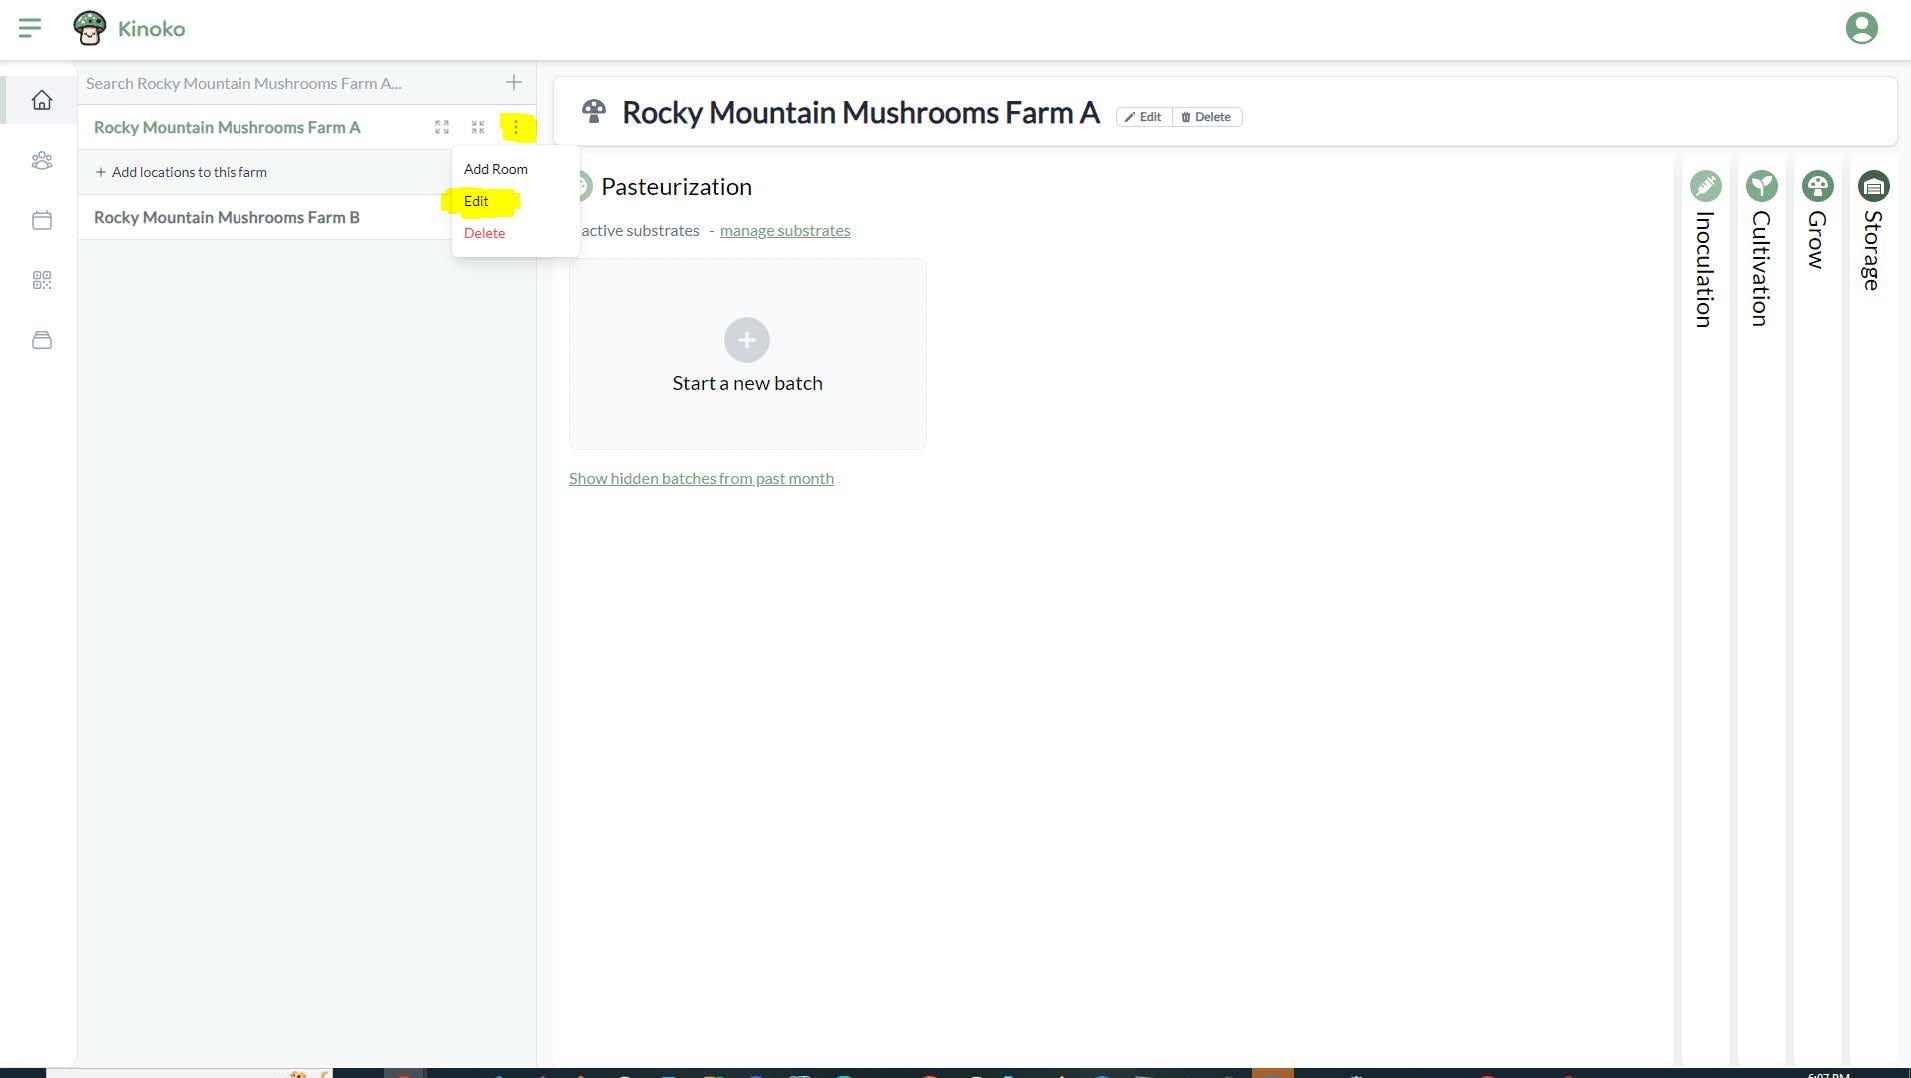Open the hamburger menu icon

[x=30, y=28]
